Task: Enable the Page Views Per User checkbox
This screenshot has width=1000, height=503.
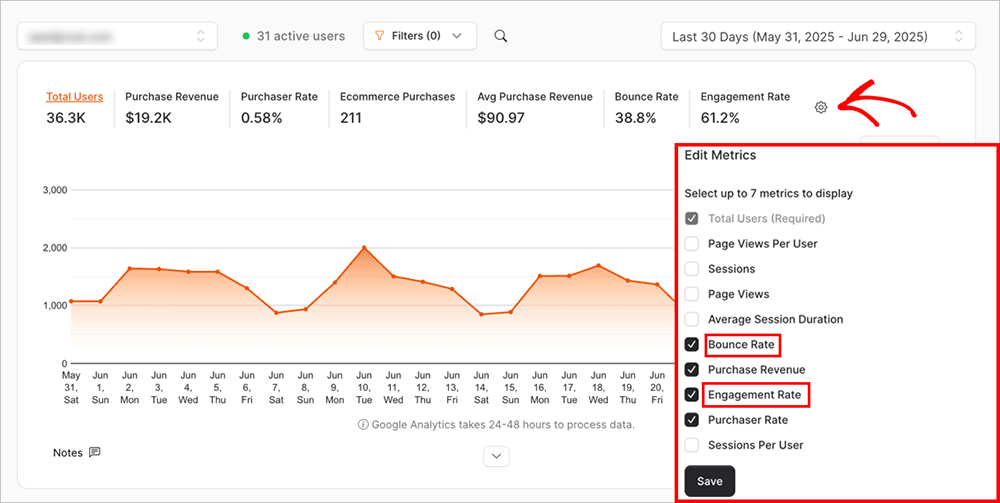Action: (691, 244)
